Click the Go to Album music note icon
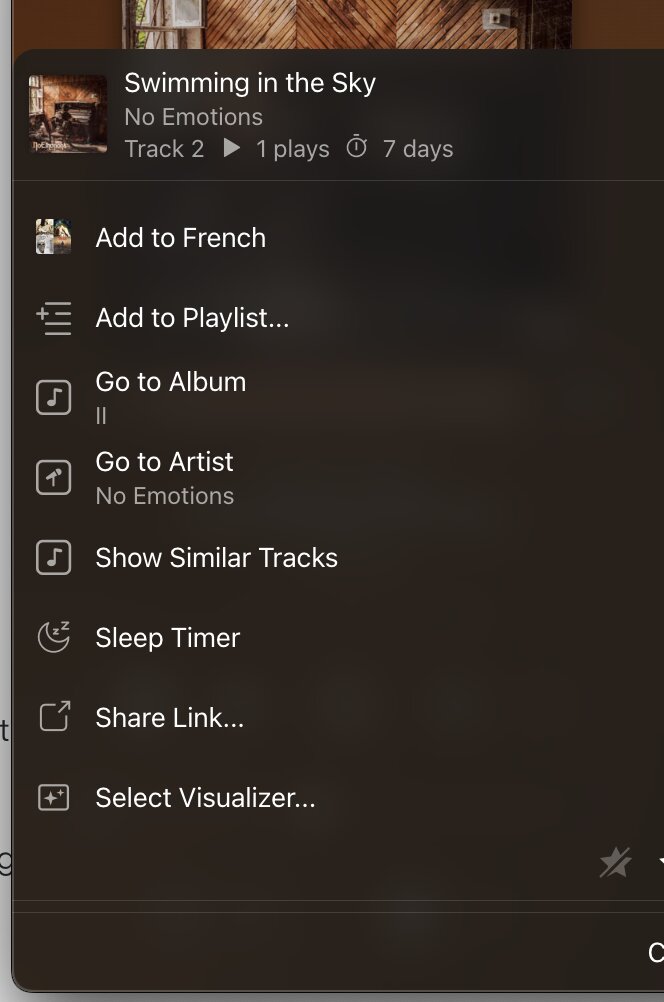This screenshot has height=1002, width=664. pos(53,397)
